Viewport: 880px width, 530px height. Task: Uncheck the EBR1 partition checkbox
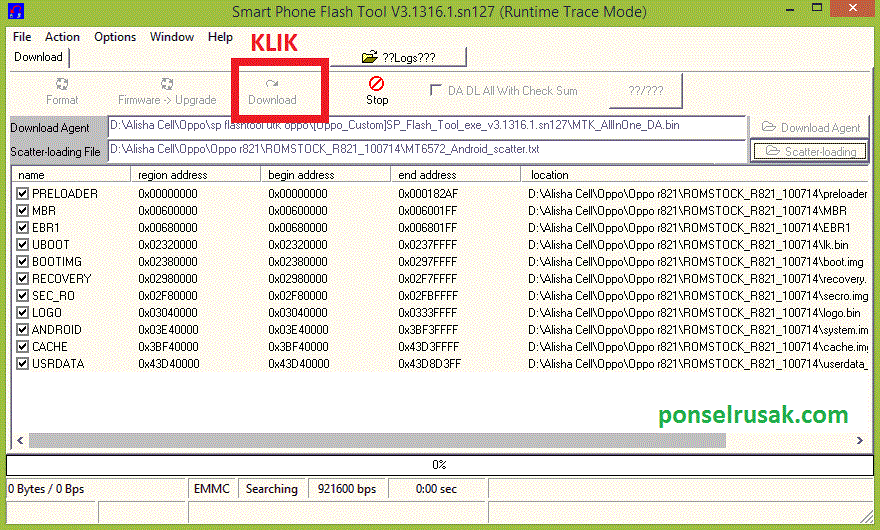click(x=22, y=228)
